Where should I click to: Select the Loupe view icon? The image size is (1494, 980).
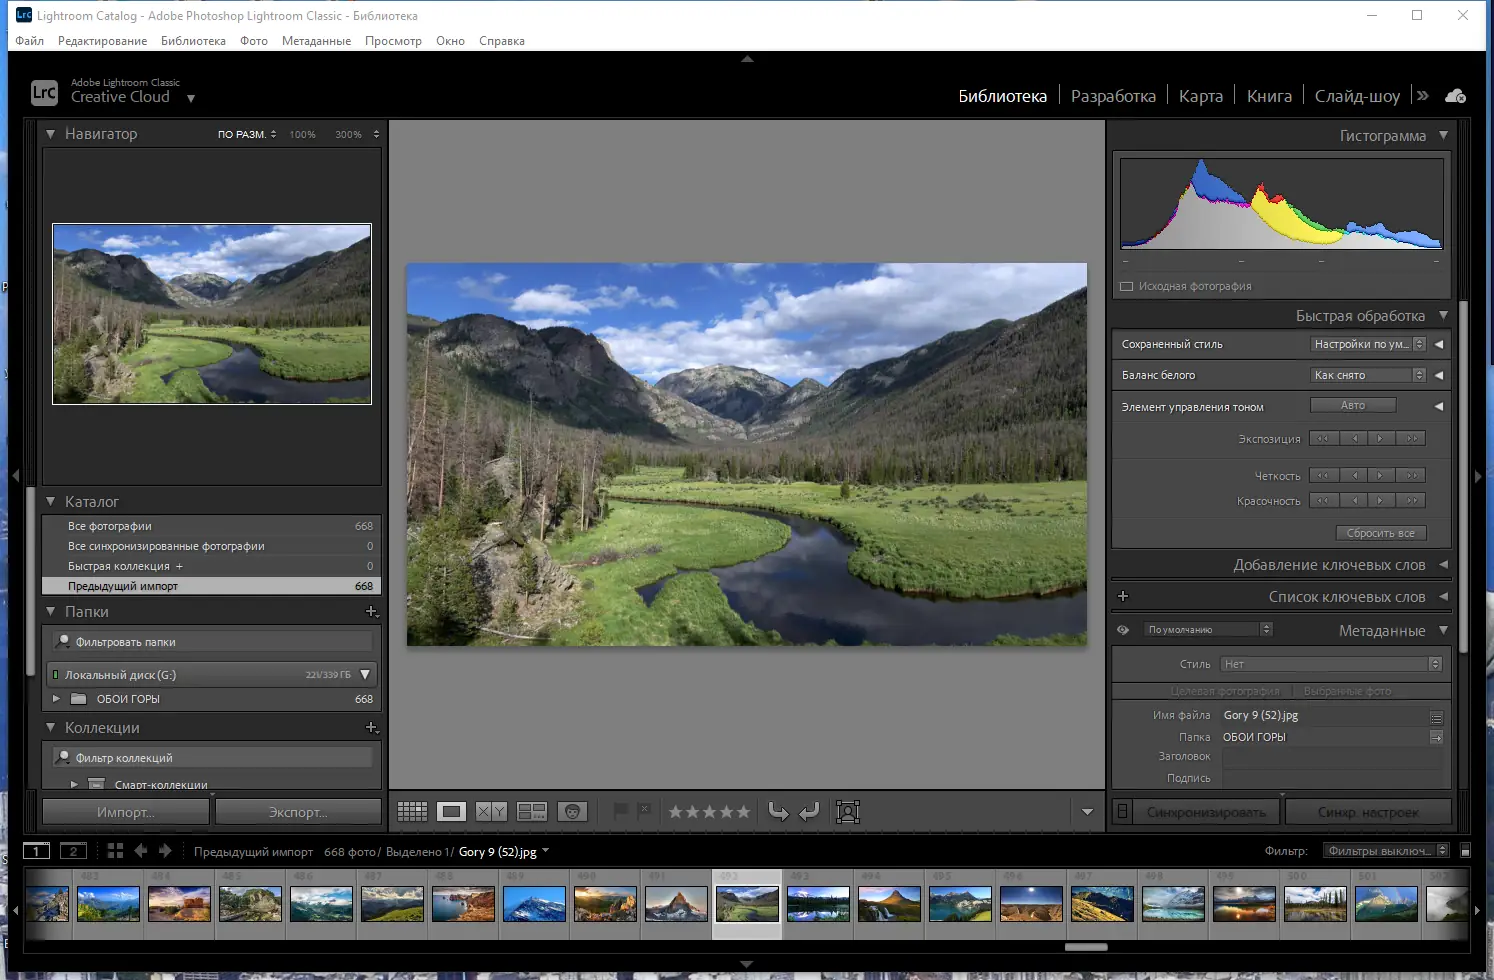coord(451,811)
